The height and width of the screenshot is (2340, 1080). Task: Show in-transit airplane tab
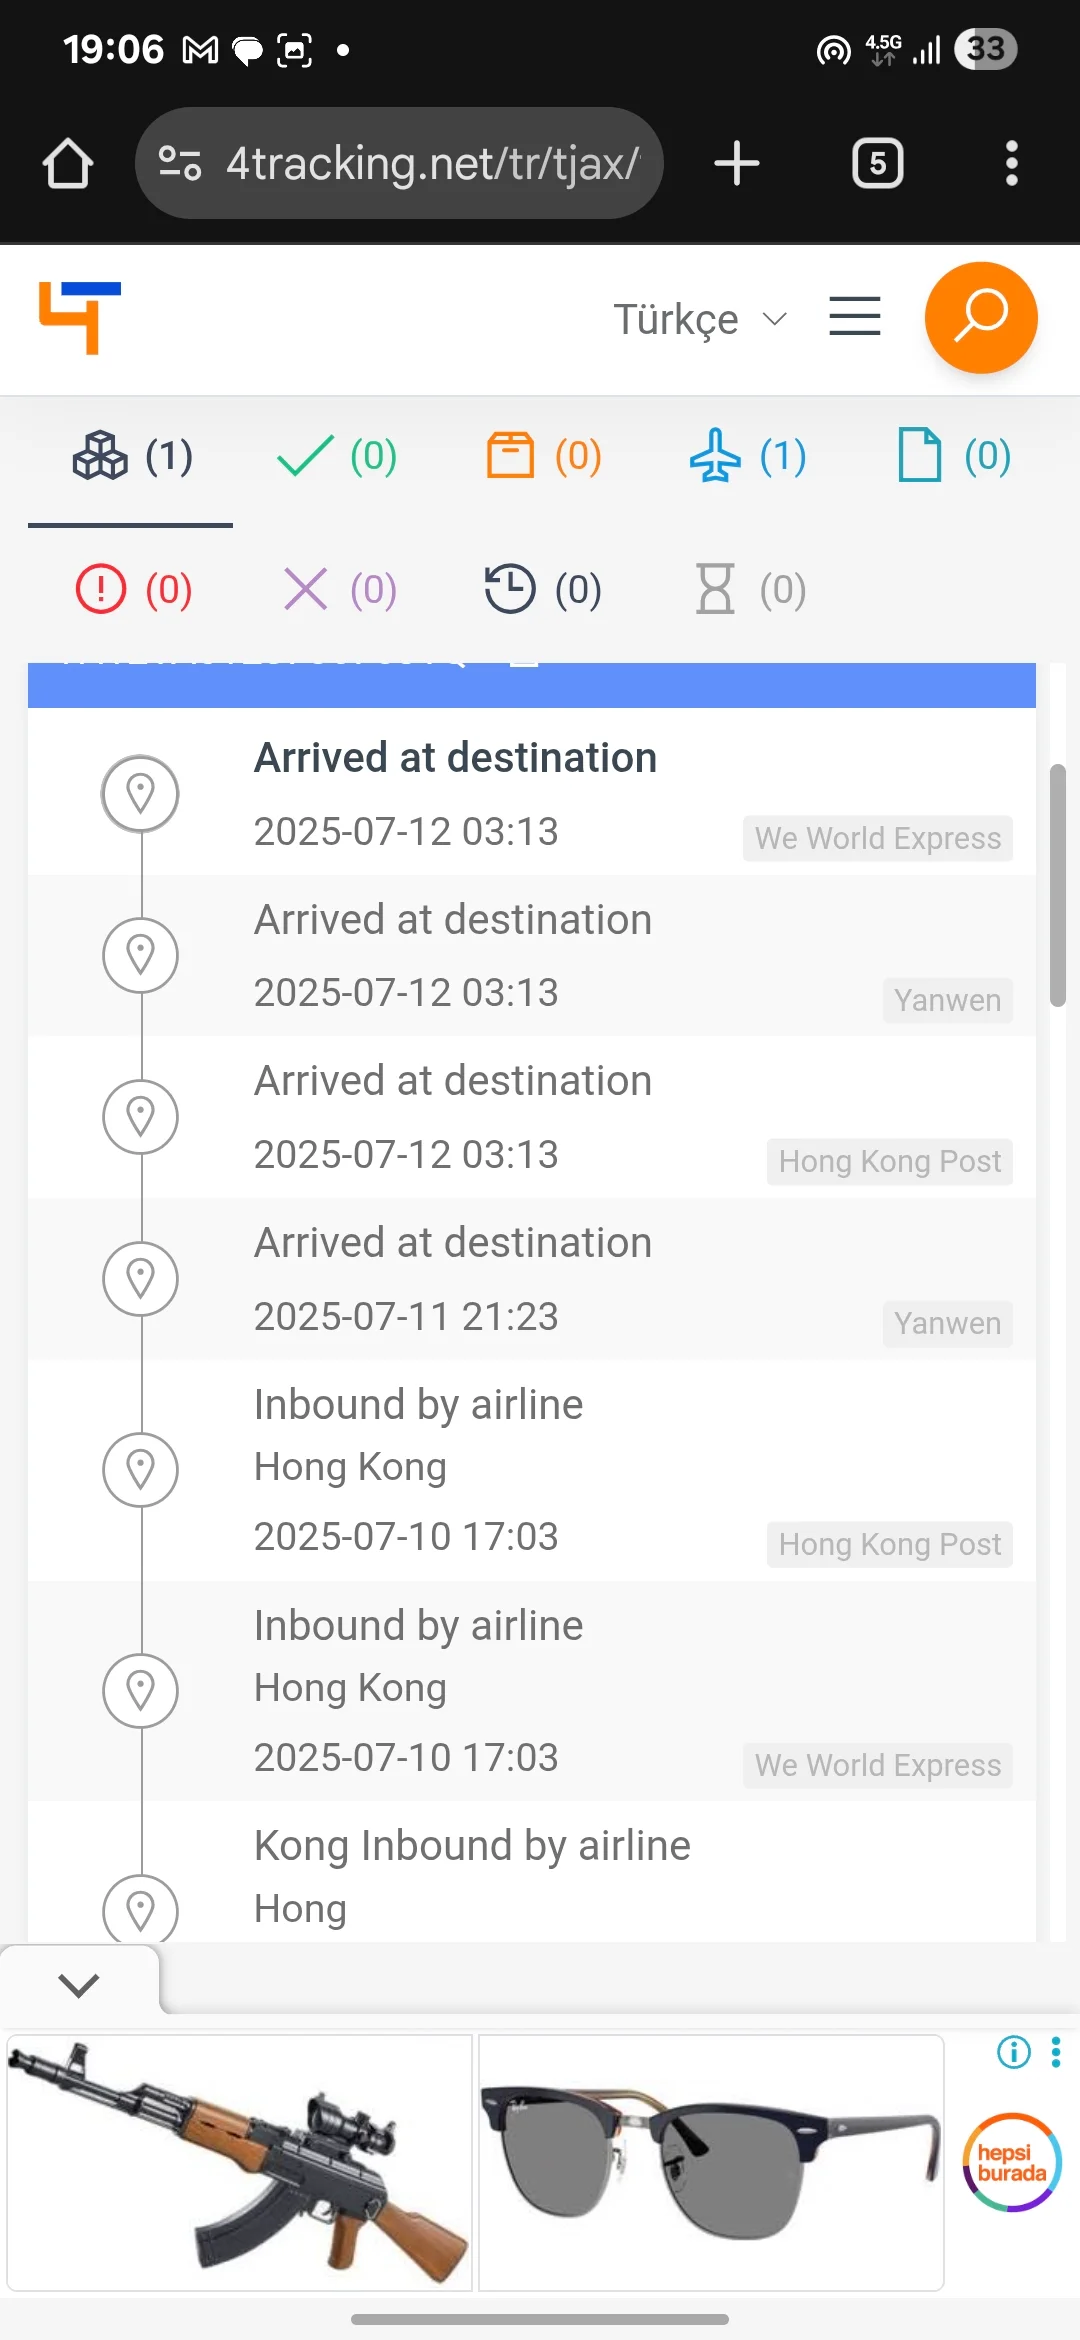tap(747, 457)
